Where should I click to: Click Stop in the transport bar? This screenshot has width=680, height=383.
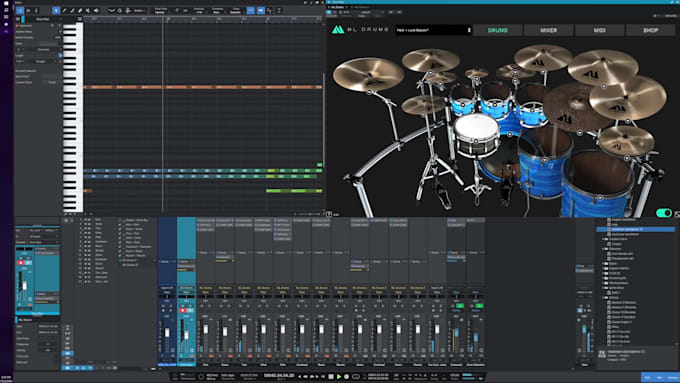[331, 377]
